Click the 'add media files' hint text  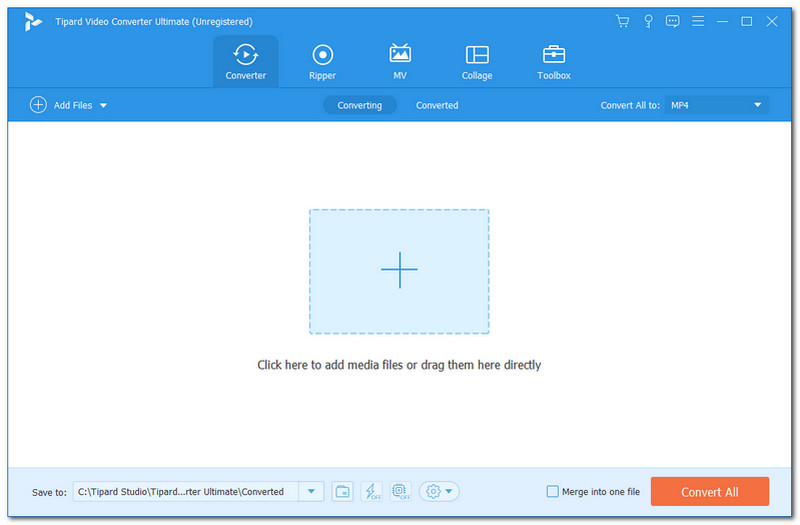[399, 365]
